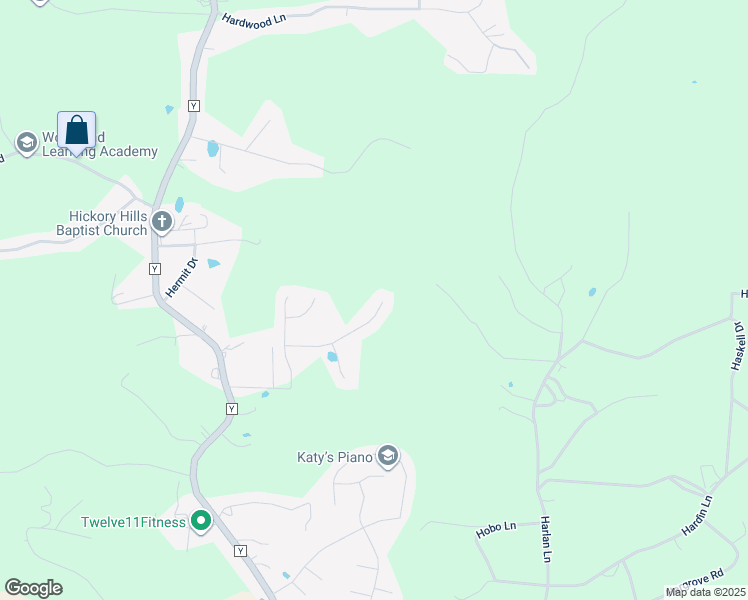Screen dimensions: 748x600
Task: Select the Hardin Ln road label
Action: (697, 516)
